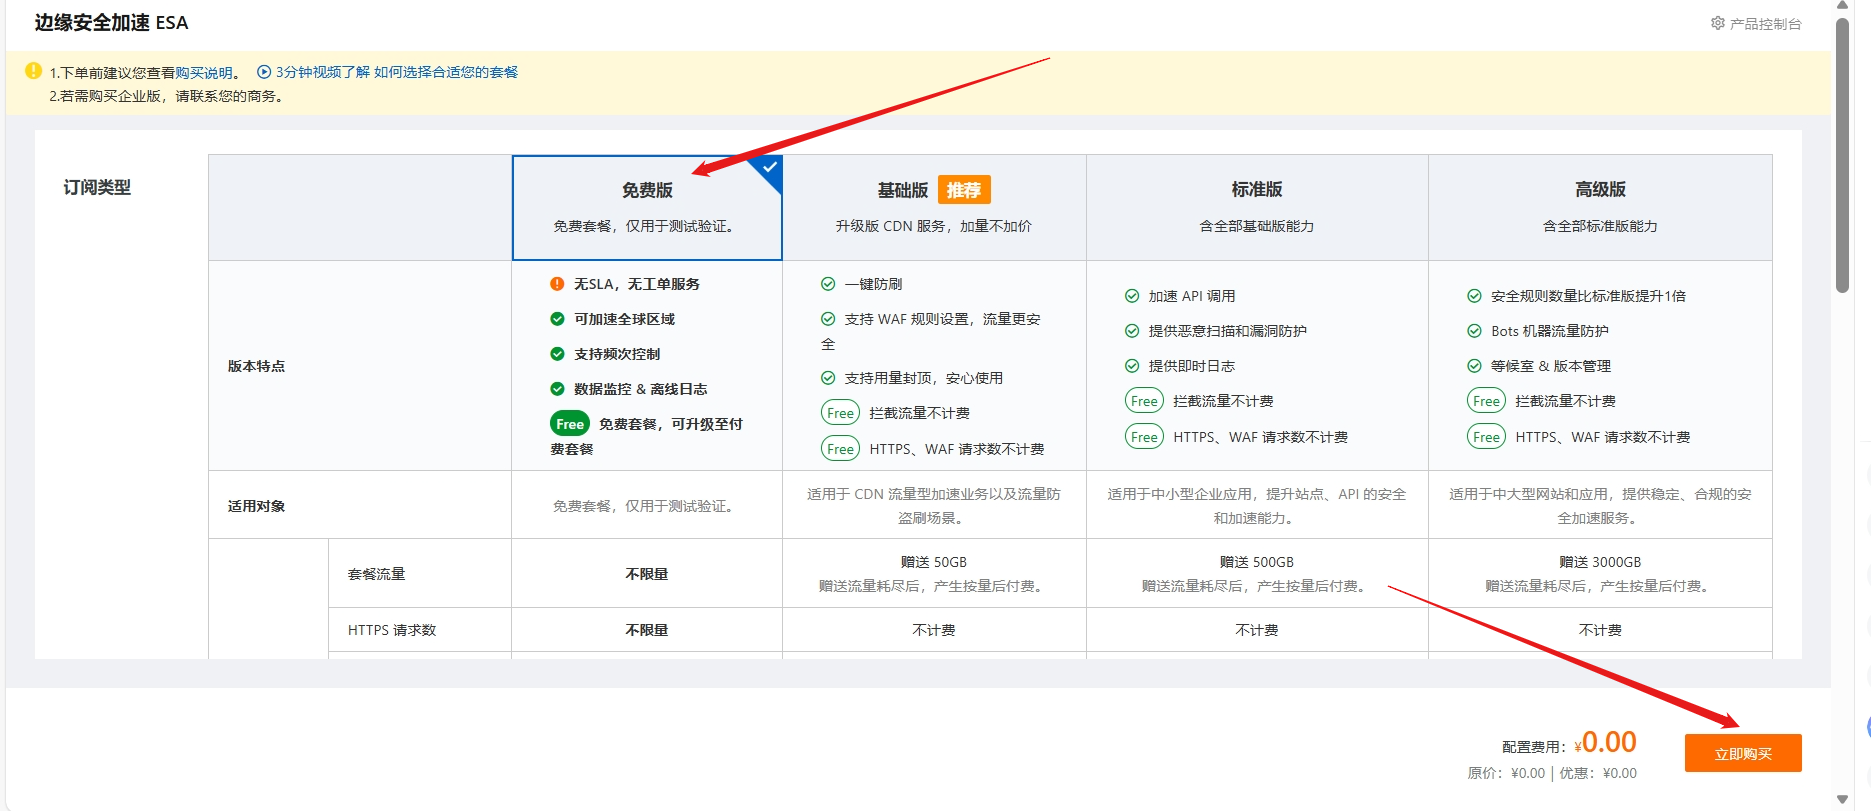Image resolution: width=1871 pixels, height=811 pixels.
Task: Click the checkmark icon beside 加速 API 调用
Action: coord(1132,296)
